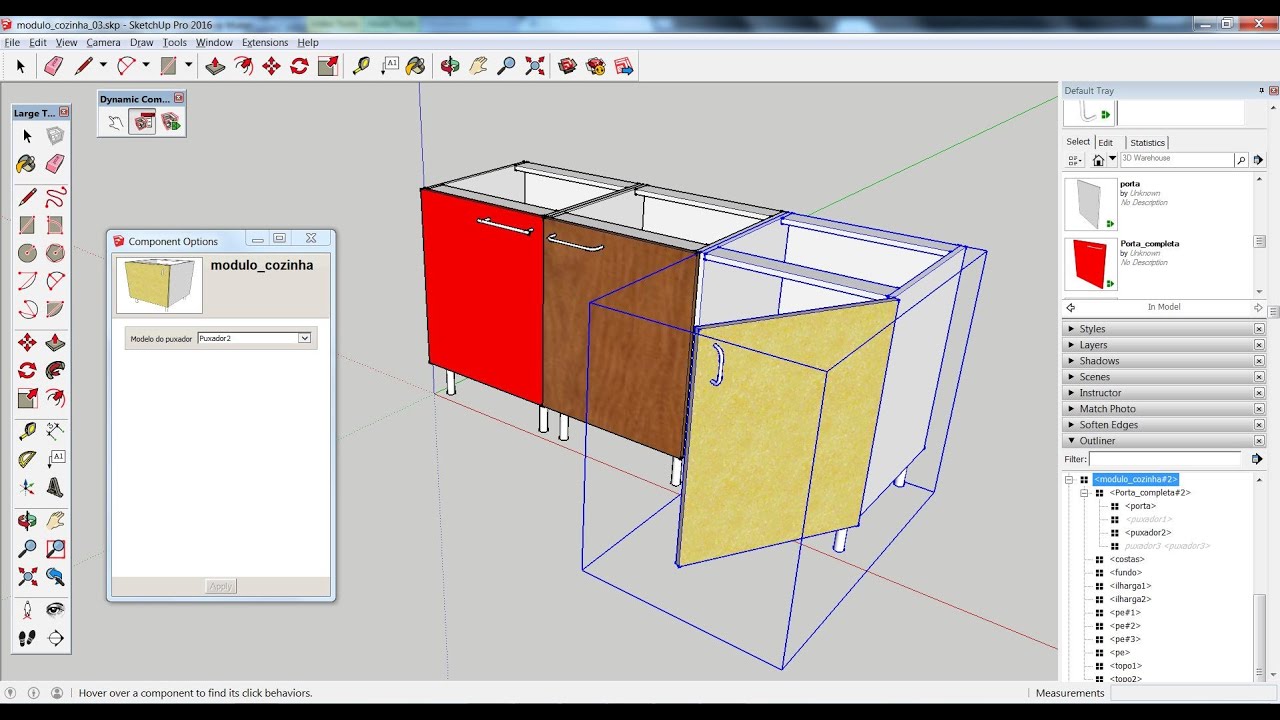Click the search button beside 3D Warehouse field
Screen dimensions: 1280x720
click(1241, 160)
